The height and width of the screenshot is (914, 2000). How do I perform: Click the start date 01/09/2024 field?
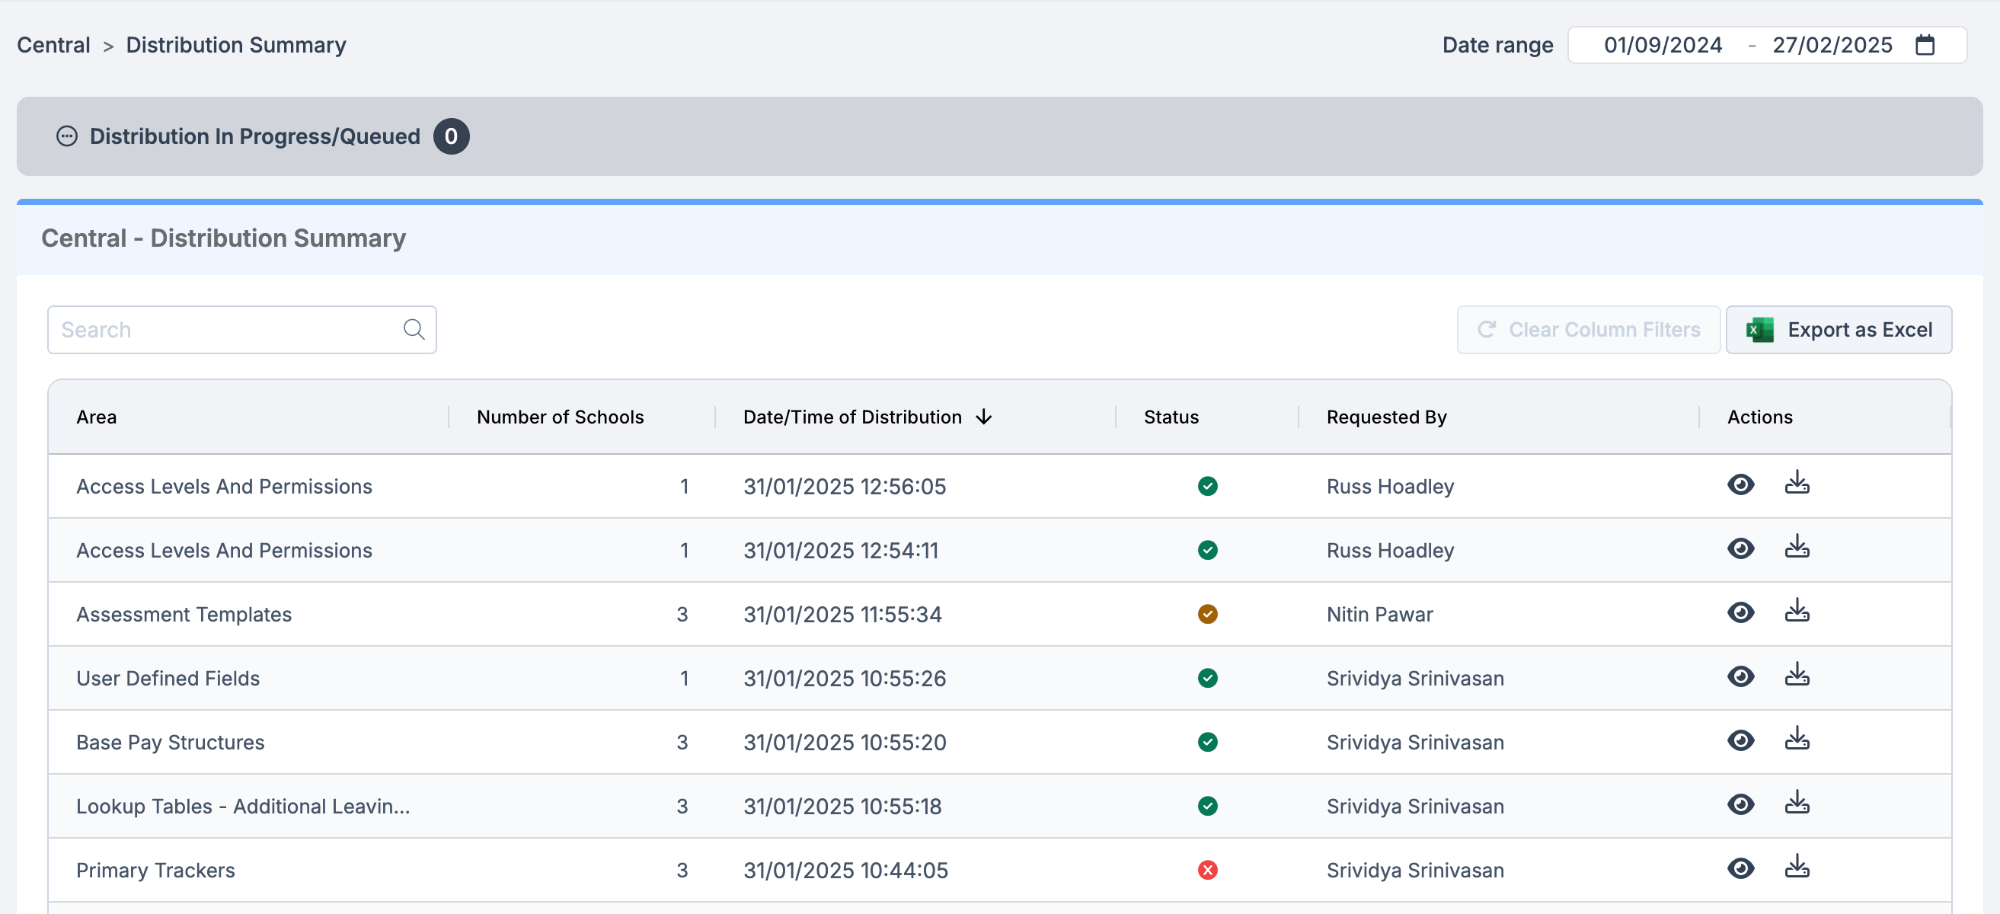tap(1663, 45)
